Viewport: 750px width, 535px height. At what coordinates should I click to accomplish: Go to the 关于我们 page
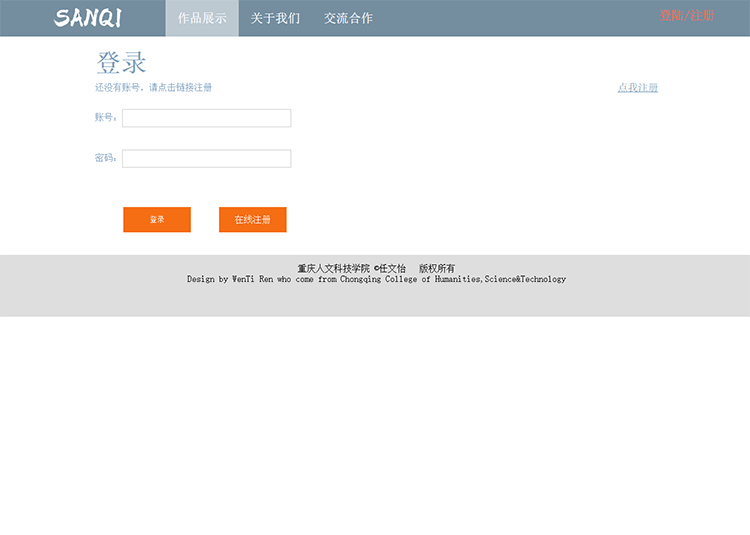coord(275,18)
